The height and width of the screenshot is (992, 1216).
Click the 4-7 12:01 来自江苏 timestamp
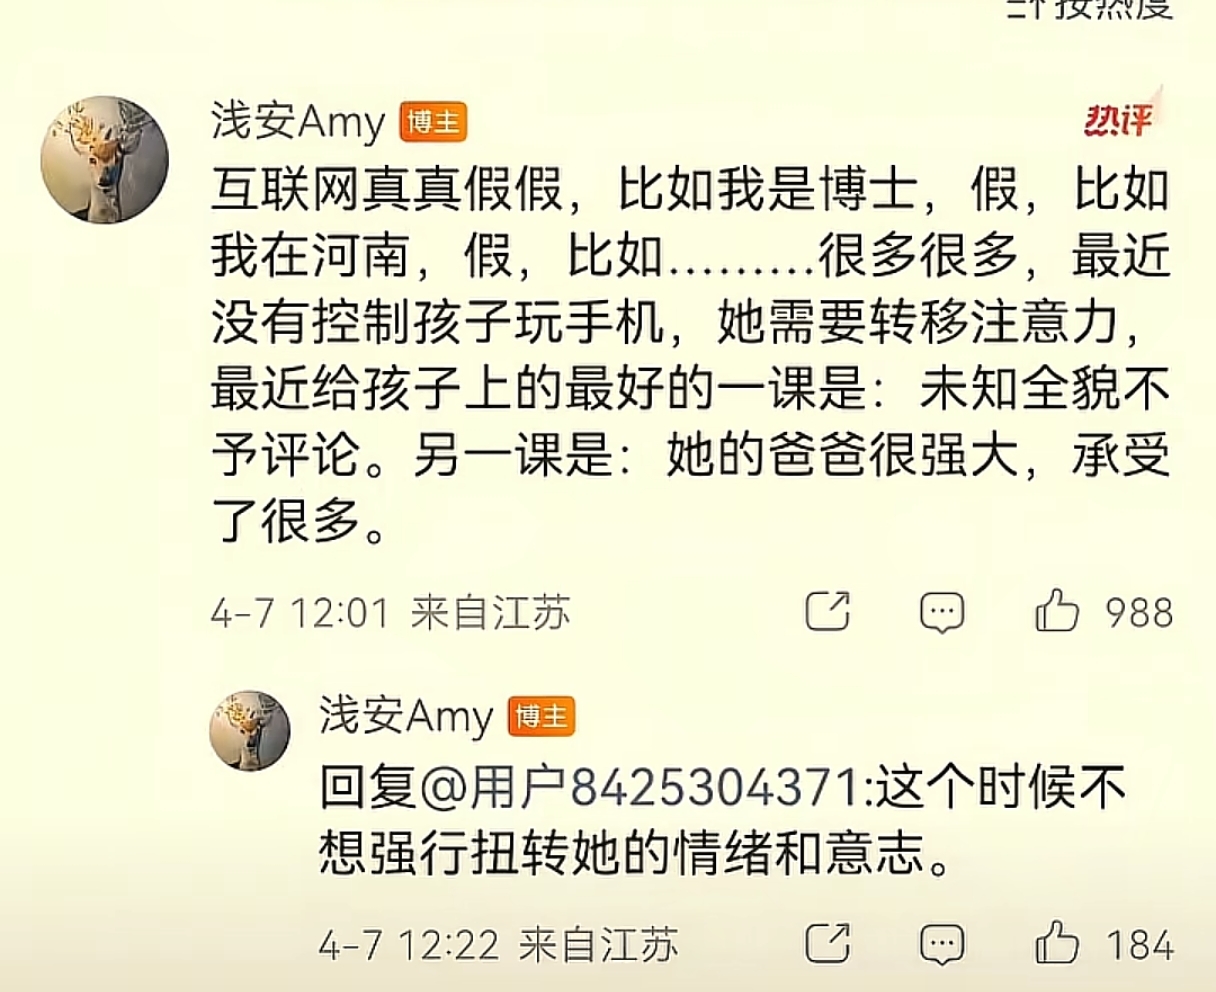tap(390, 611)
